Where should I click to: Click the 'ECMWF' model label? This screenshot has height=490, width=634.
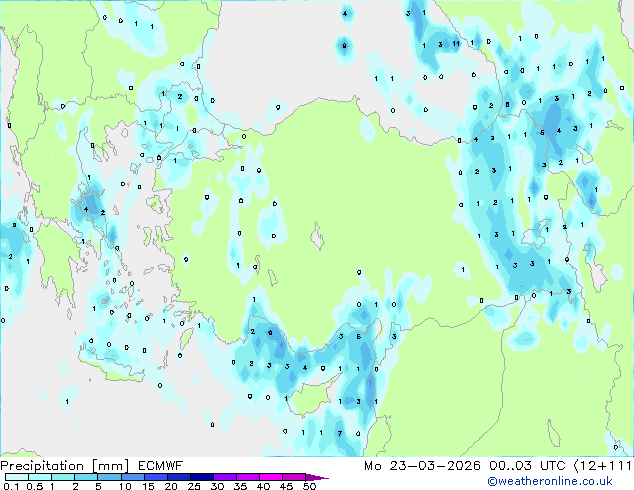(x=161, y=466)
